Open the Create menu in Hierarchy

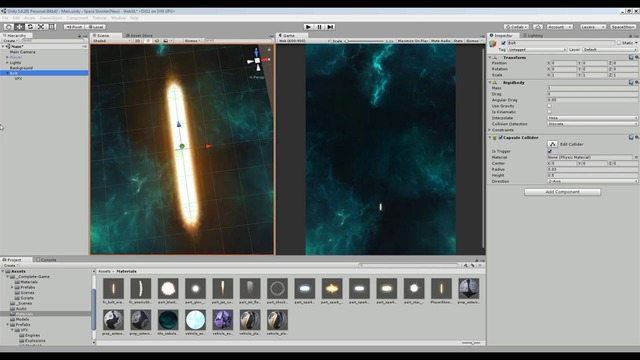click(x=10, y=41)
